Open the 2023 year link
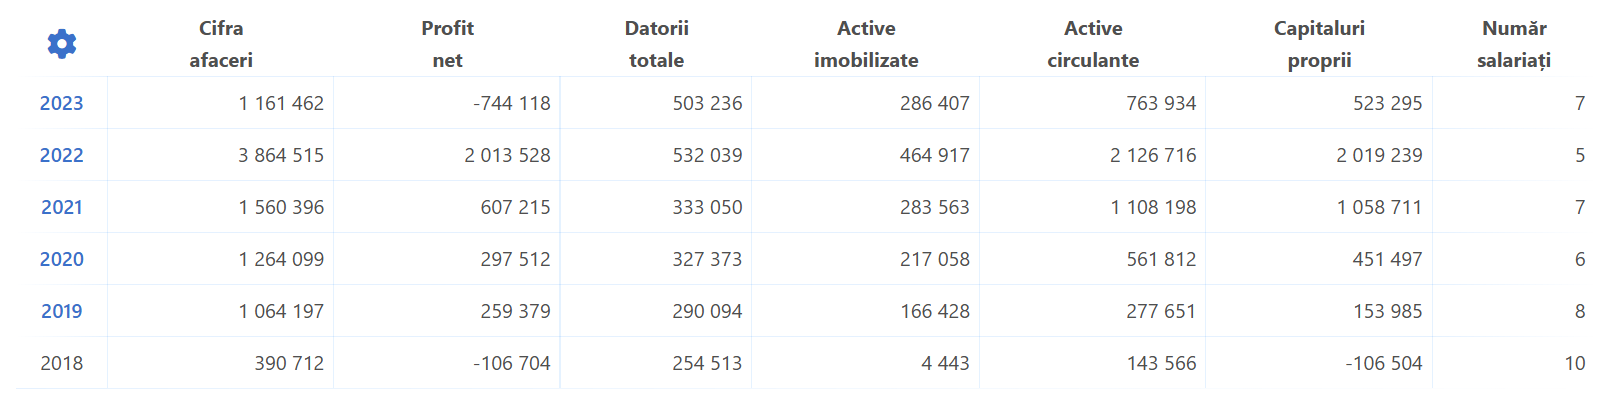 click(61, 103)
